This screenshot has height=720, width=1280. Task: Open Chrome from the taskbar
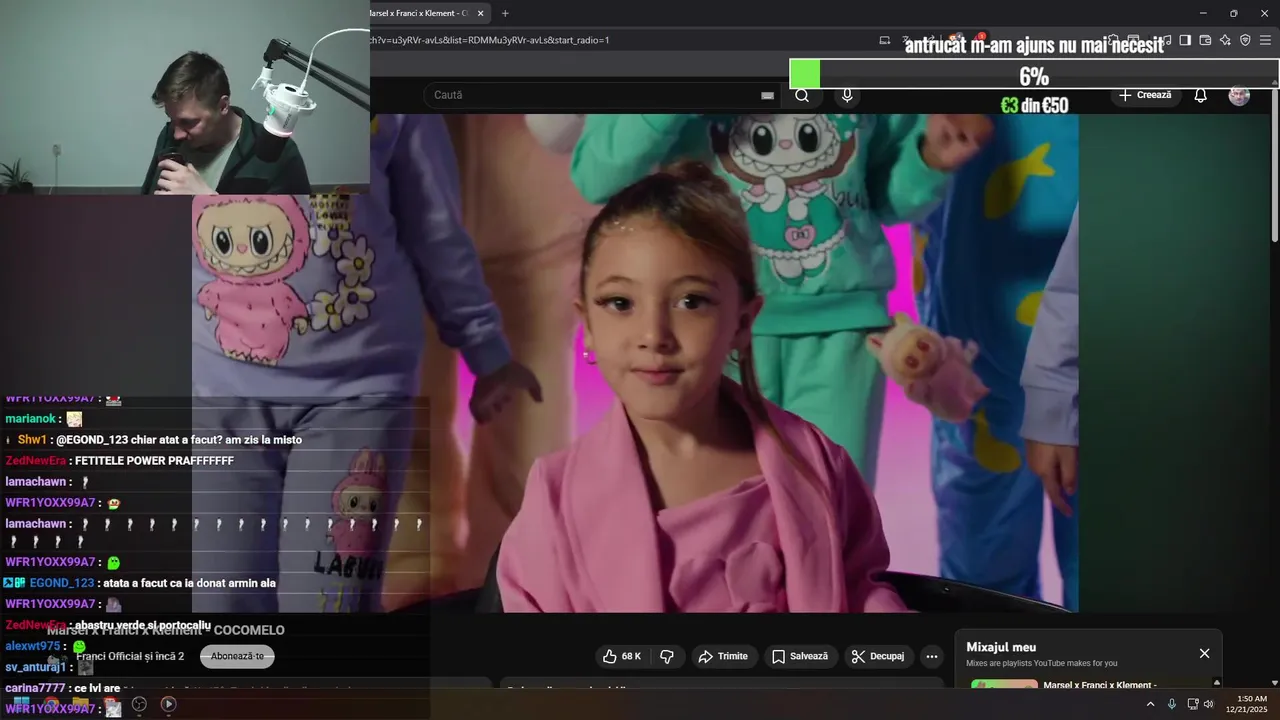pyautogui.click(x=50, y=704)
